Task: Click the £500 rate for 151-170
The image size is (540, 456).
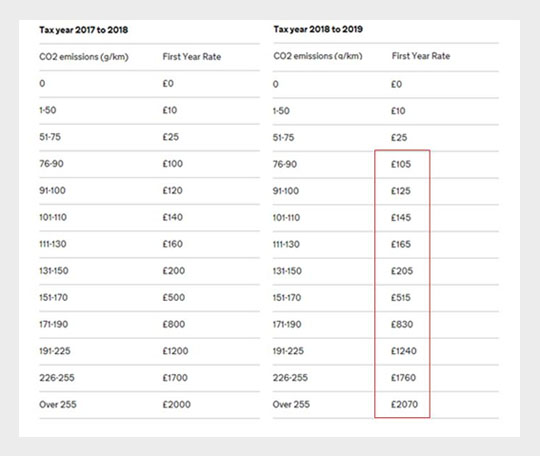Action: point(174,297)
